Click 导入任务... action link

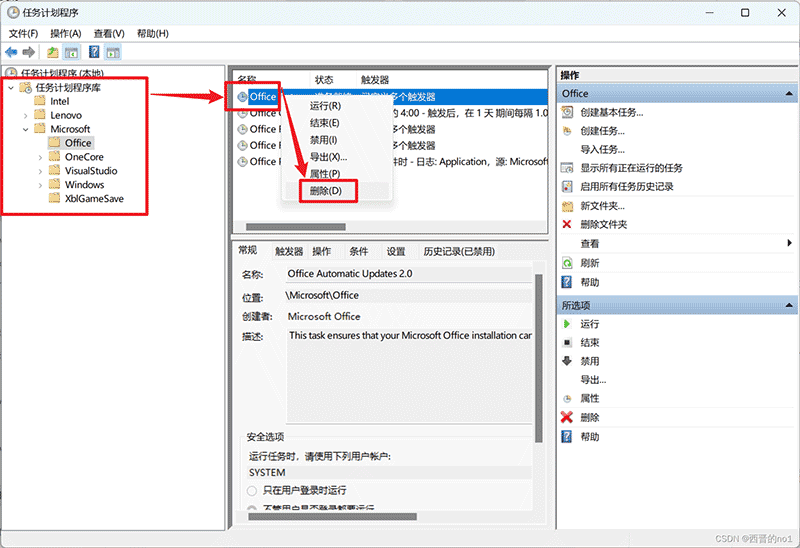[x=603, y=150]
